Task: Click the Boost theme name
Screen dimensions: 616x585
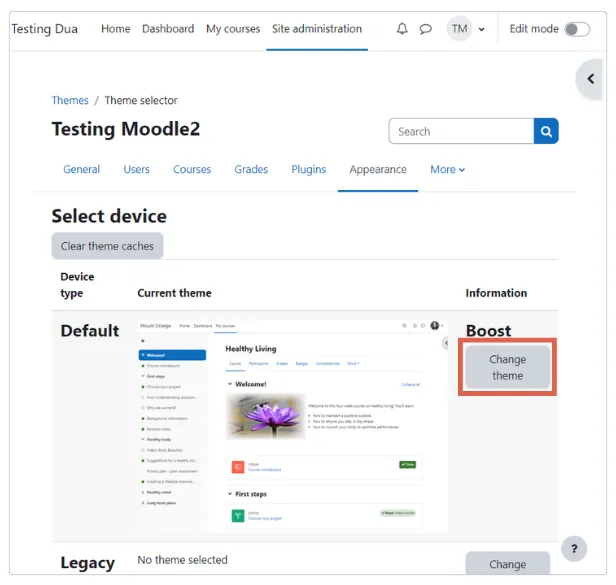Action: [x=488, y=331]
